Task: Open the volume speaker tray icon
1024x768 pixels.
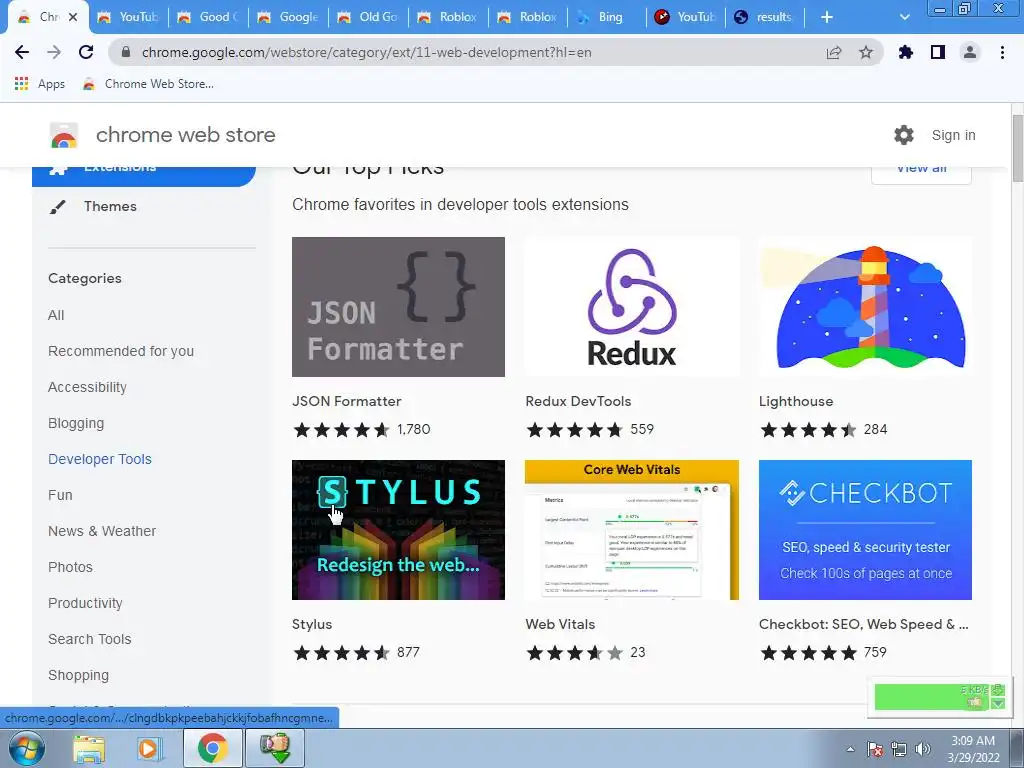Action: (923, 749)
